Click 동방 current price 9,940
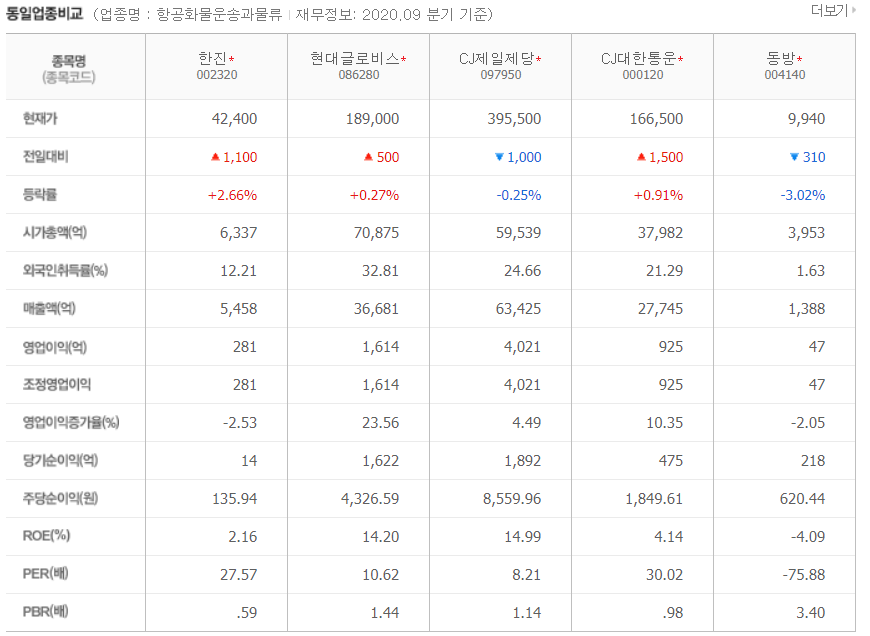The image size is (870, 636). pyautogui.click(x=807, y=119)
